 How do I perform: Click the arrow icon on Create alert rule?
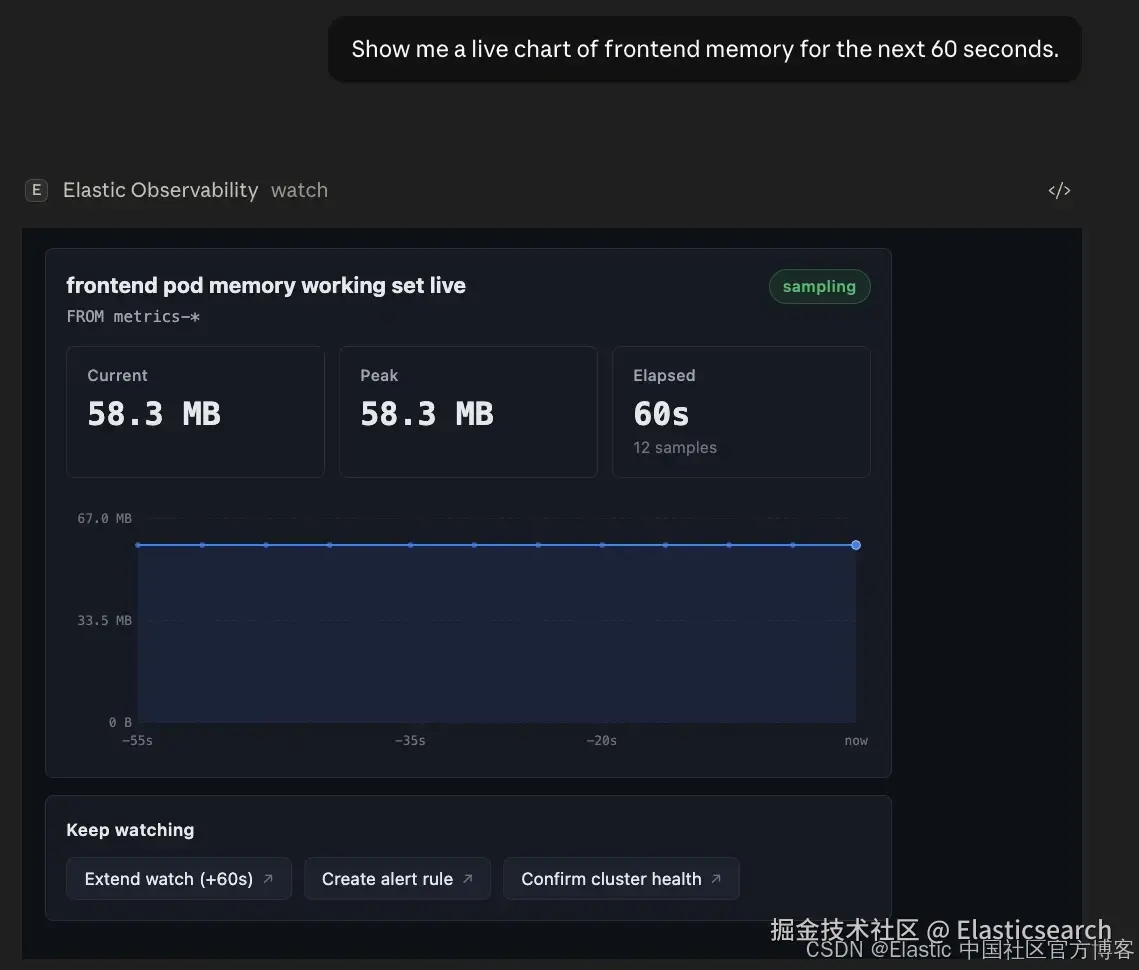468,879
